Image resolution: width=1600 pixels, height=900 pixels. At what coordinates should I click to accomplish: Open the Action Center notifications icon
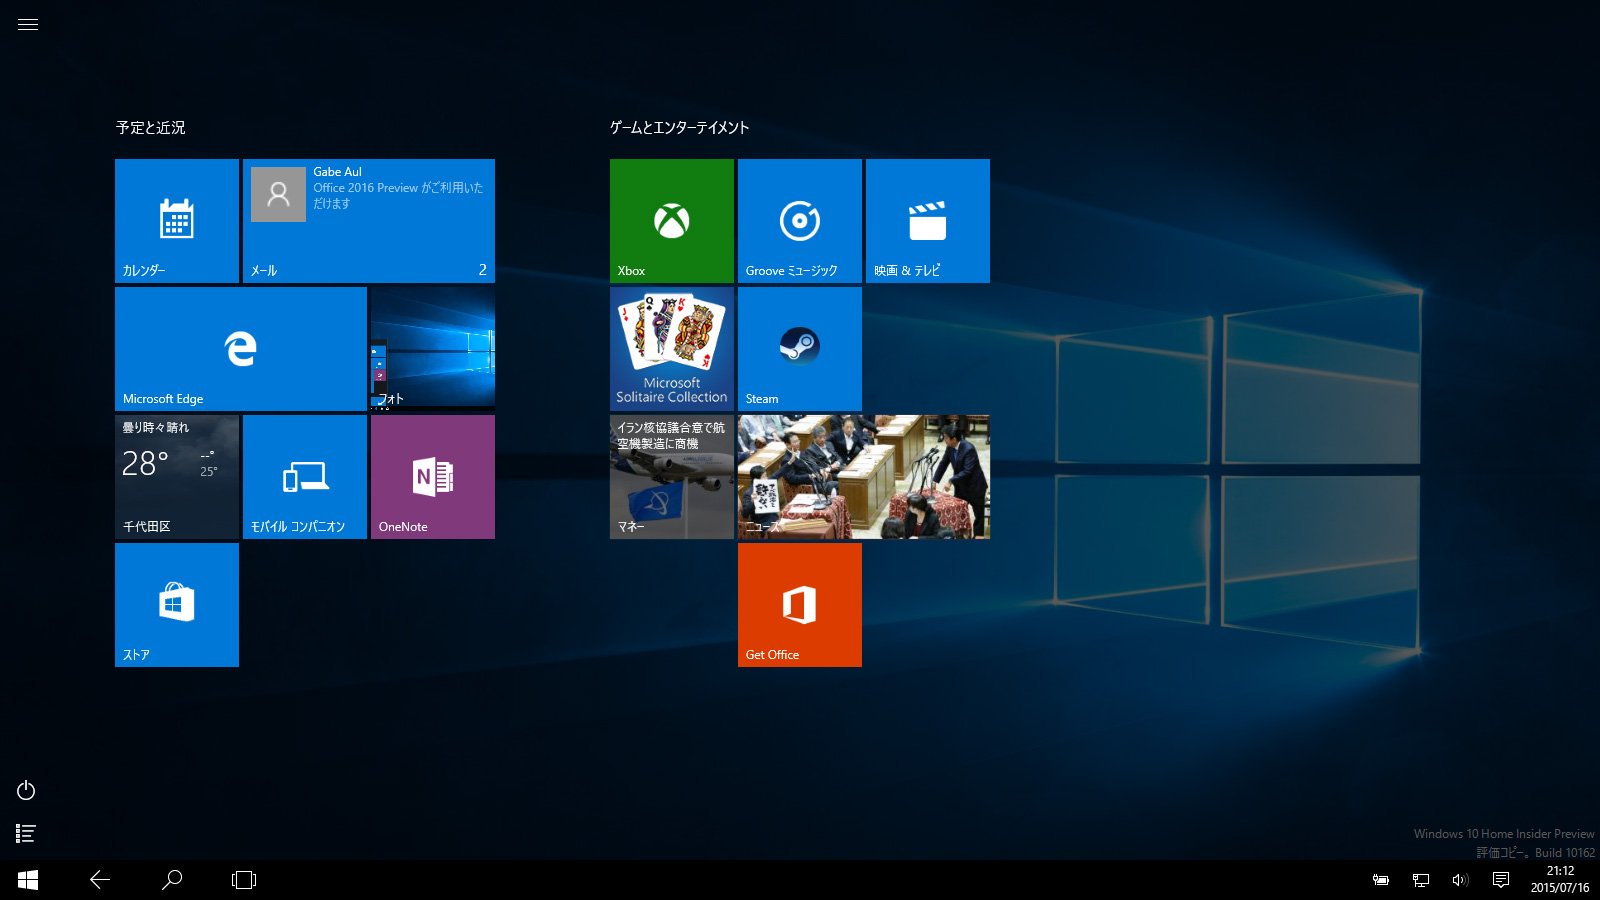(1501, 880)
